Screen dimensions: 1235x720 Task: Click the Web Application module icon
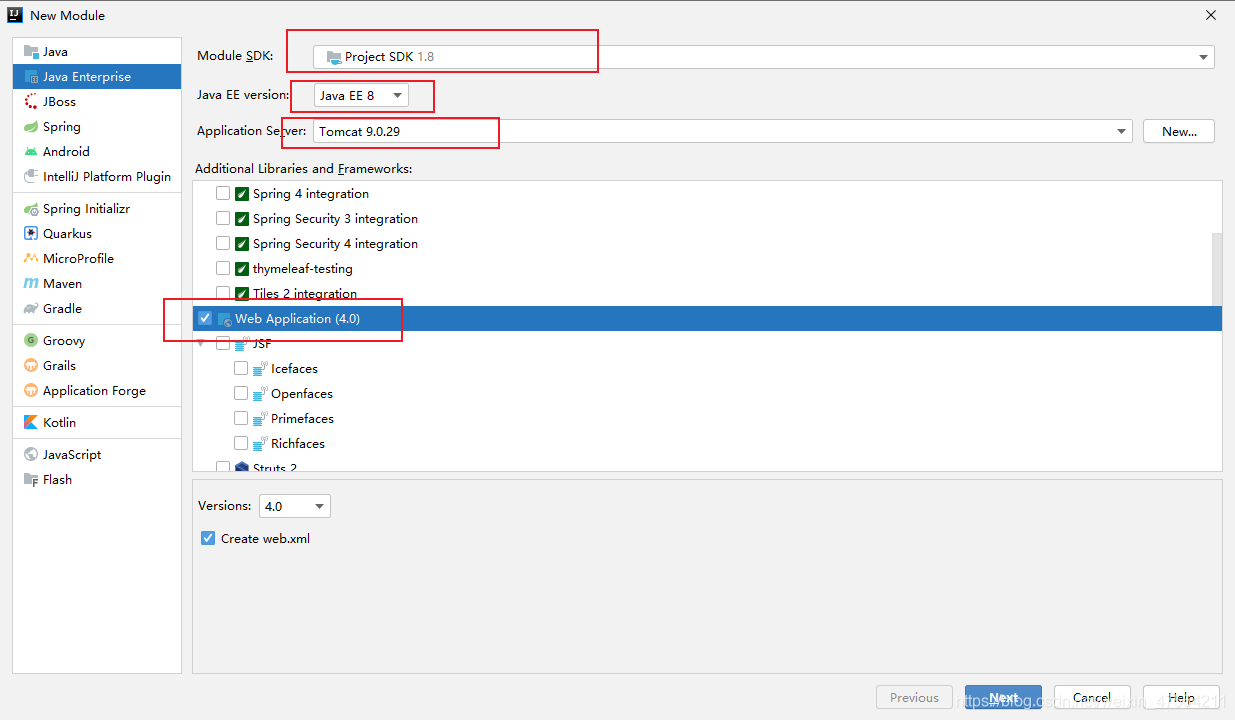click(x=224, y=319)
